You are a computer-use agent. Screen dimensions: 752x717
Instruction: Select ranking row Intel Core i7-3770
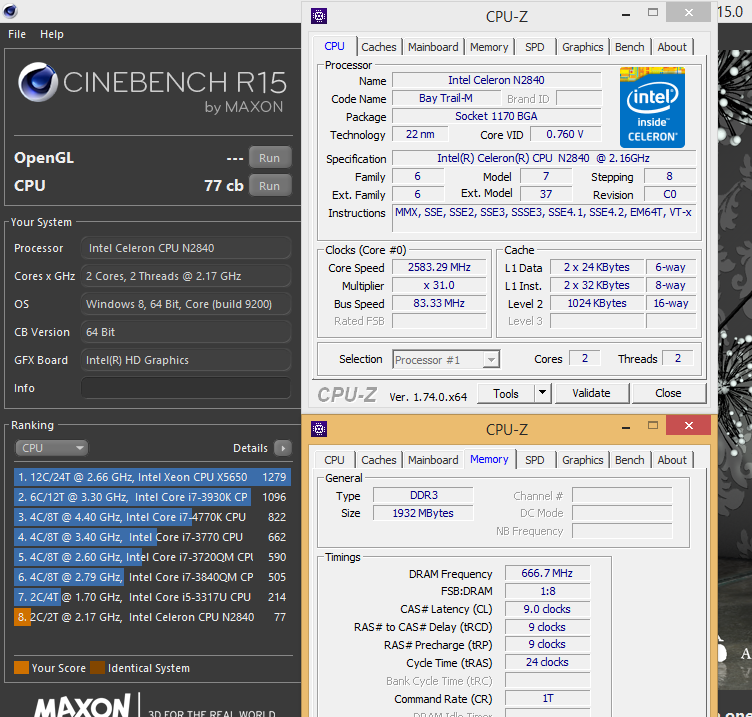coord(152,537)
